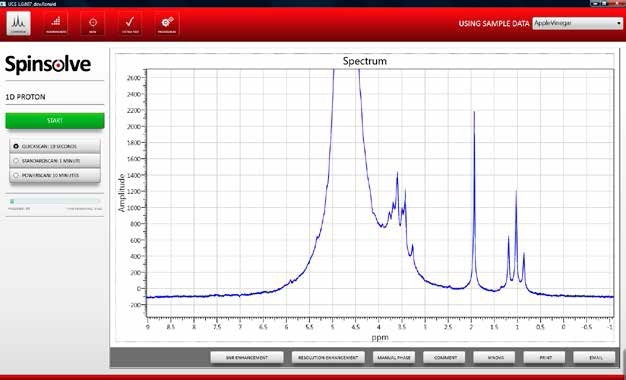Click the green START button

[x=55, y=121]
